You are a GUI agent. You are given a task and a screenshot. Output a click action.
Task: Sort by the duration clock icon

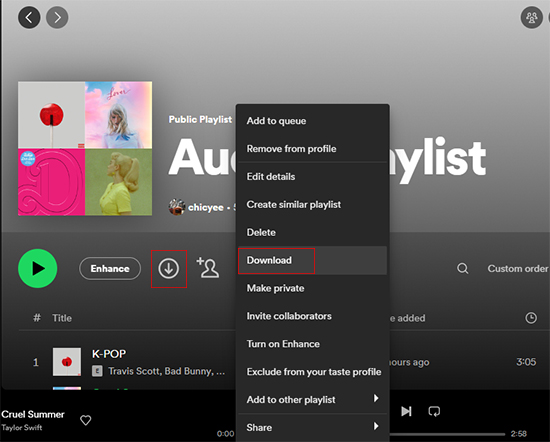[x=531, y=318]
